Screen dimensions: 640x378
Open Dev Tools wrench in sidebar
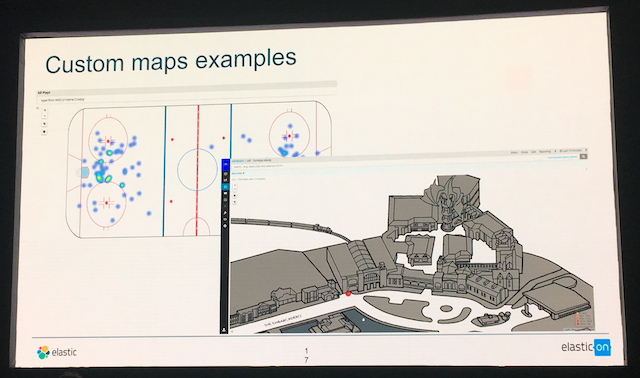point(225,213)
